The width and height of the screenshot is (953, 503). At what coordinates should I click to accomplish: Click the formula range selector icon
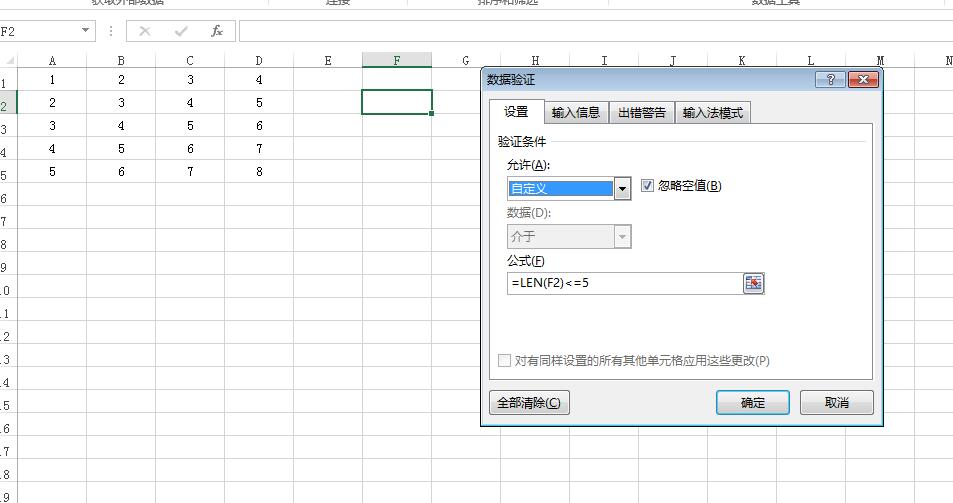[754, 283]
